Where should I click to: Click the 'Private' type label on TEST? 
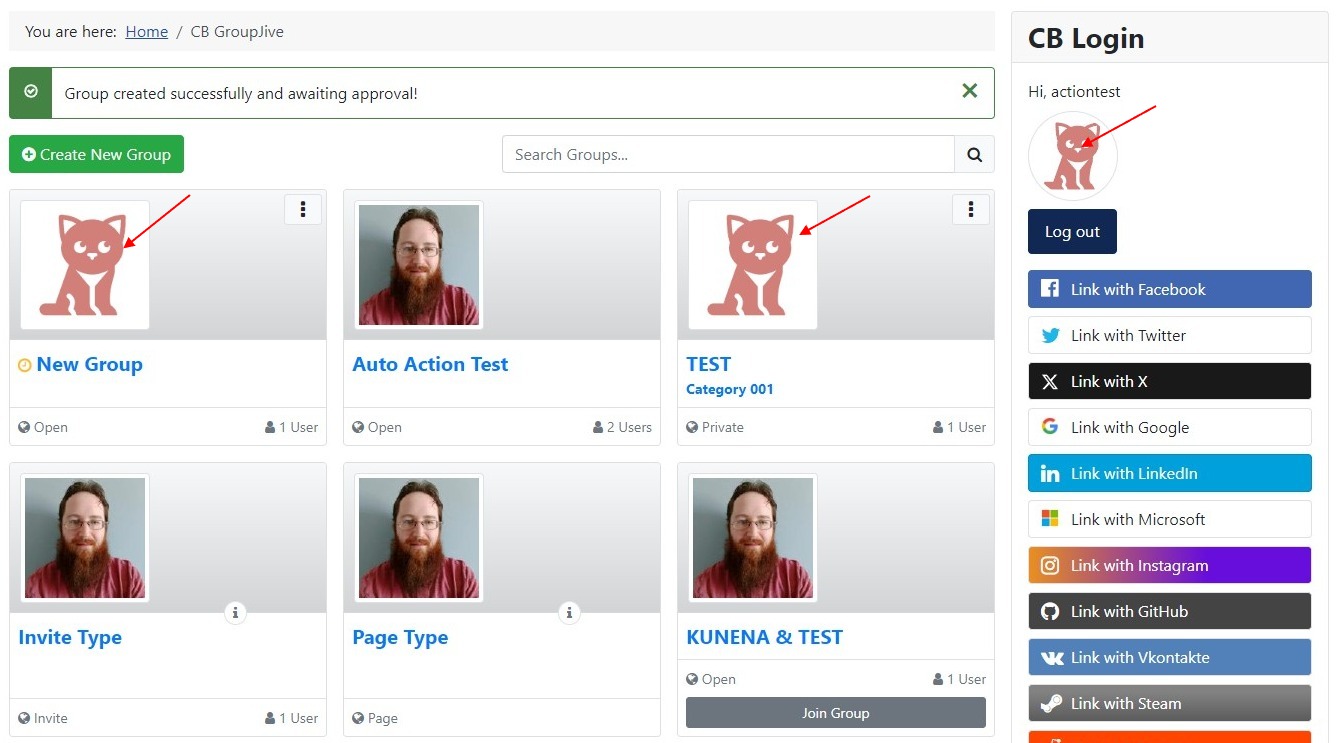[x=723, y=427]
